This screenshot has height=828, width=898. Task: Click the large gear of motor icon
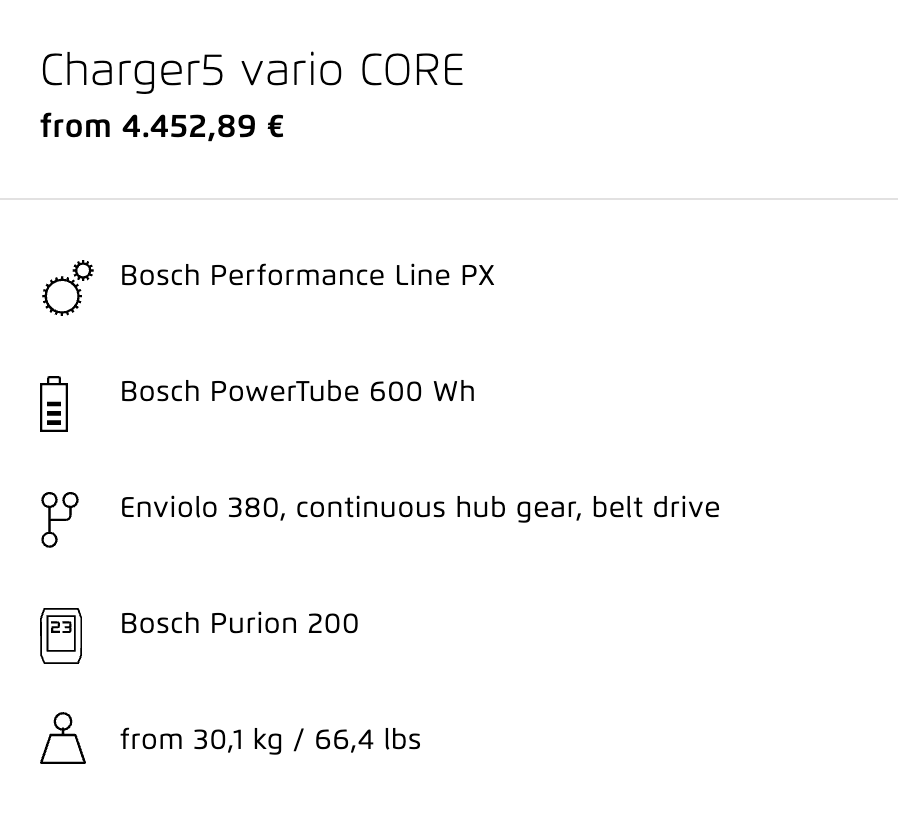tap(62, 296)
